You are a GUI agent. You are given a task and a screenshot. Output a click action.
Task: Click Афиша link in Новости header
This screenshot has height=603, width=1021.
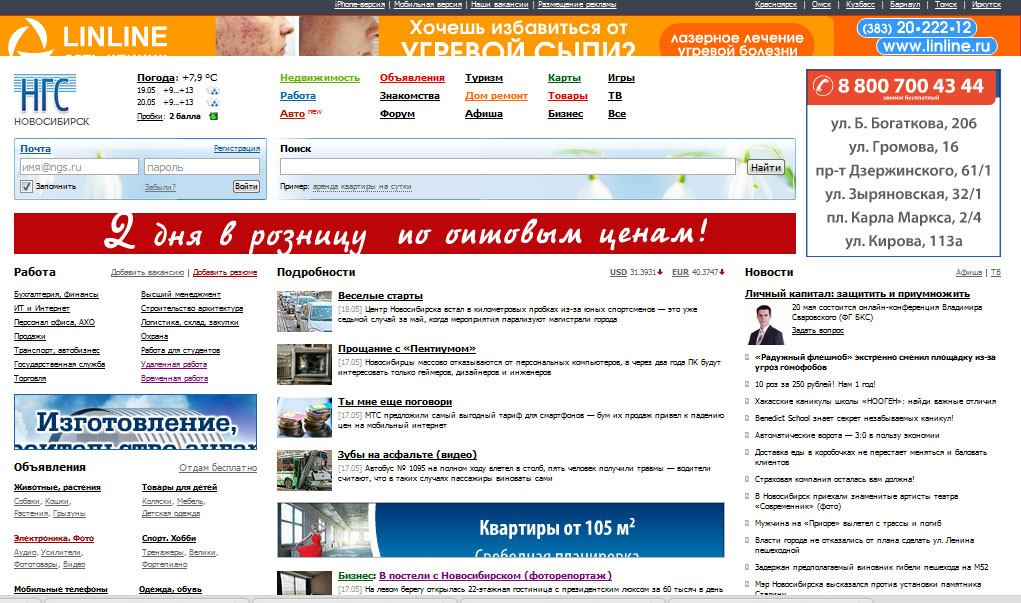coord(968,272)
